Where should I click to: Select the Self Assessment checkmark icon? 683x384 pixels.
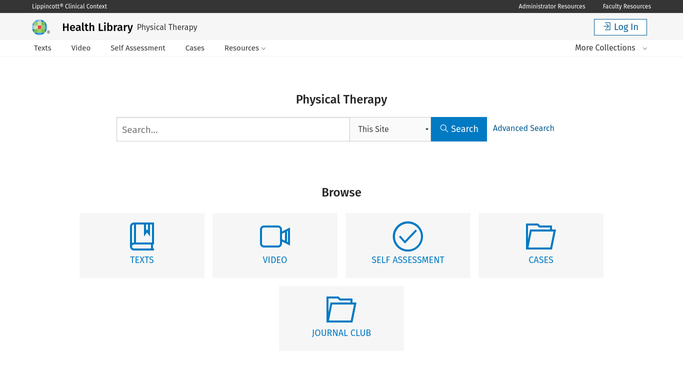pyautogui.click(x=408, y=236)
